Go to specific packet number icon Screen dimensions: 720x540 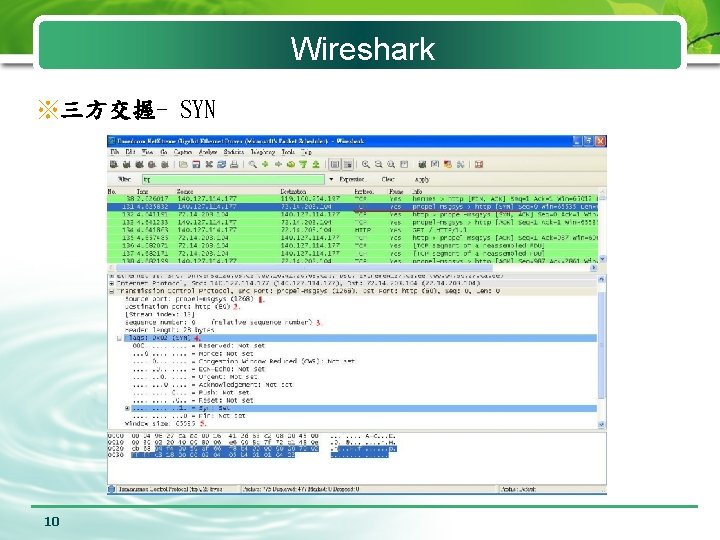[291, 164]
